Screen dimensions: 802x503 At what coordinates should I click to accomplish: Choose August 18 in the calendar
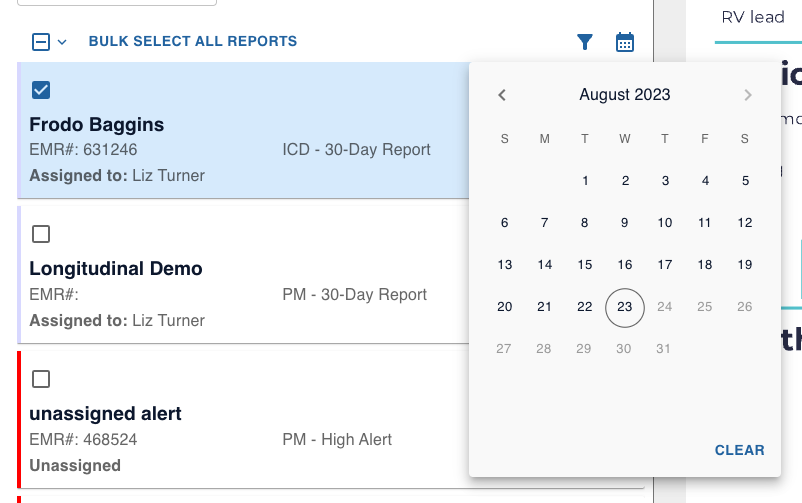pyautogui.click(x=705, y=265)
